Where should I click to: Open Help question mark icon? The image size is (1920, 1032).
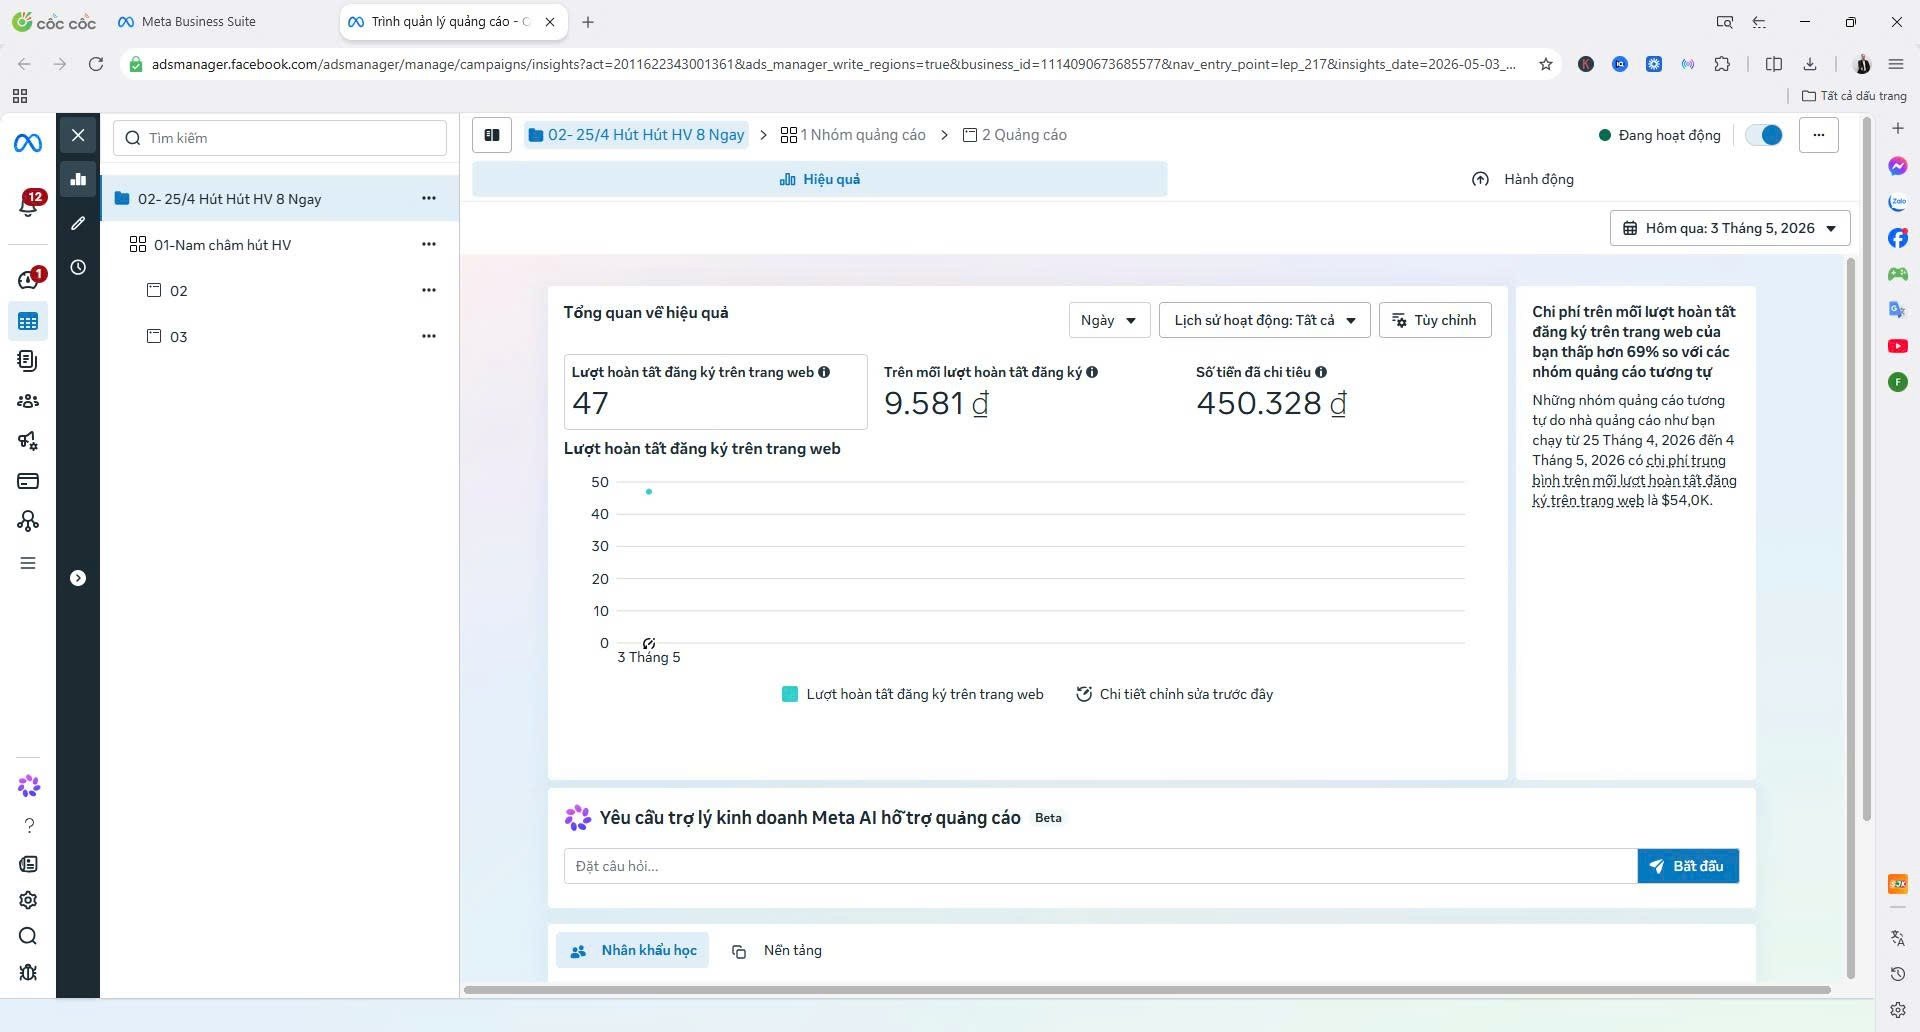click(28, 825)
